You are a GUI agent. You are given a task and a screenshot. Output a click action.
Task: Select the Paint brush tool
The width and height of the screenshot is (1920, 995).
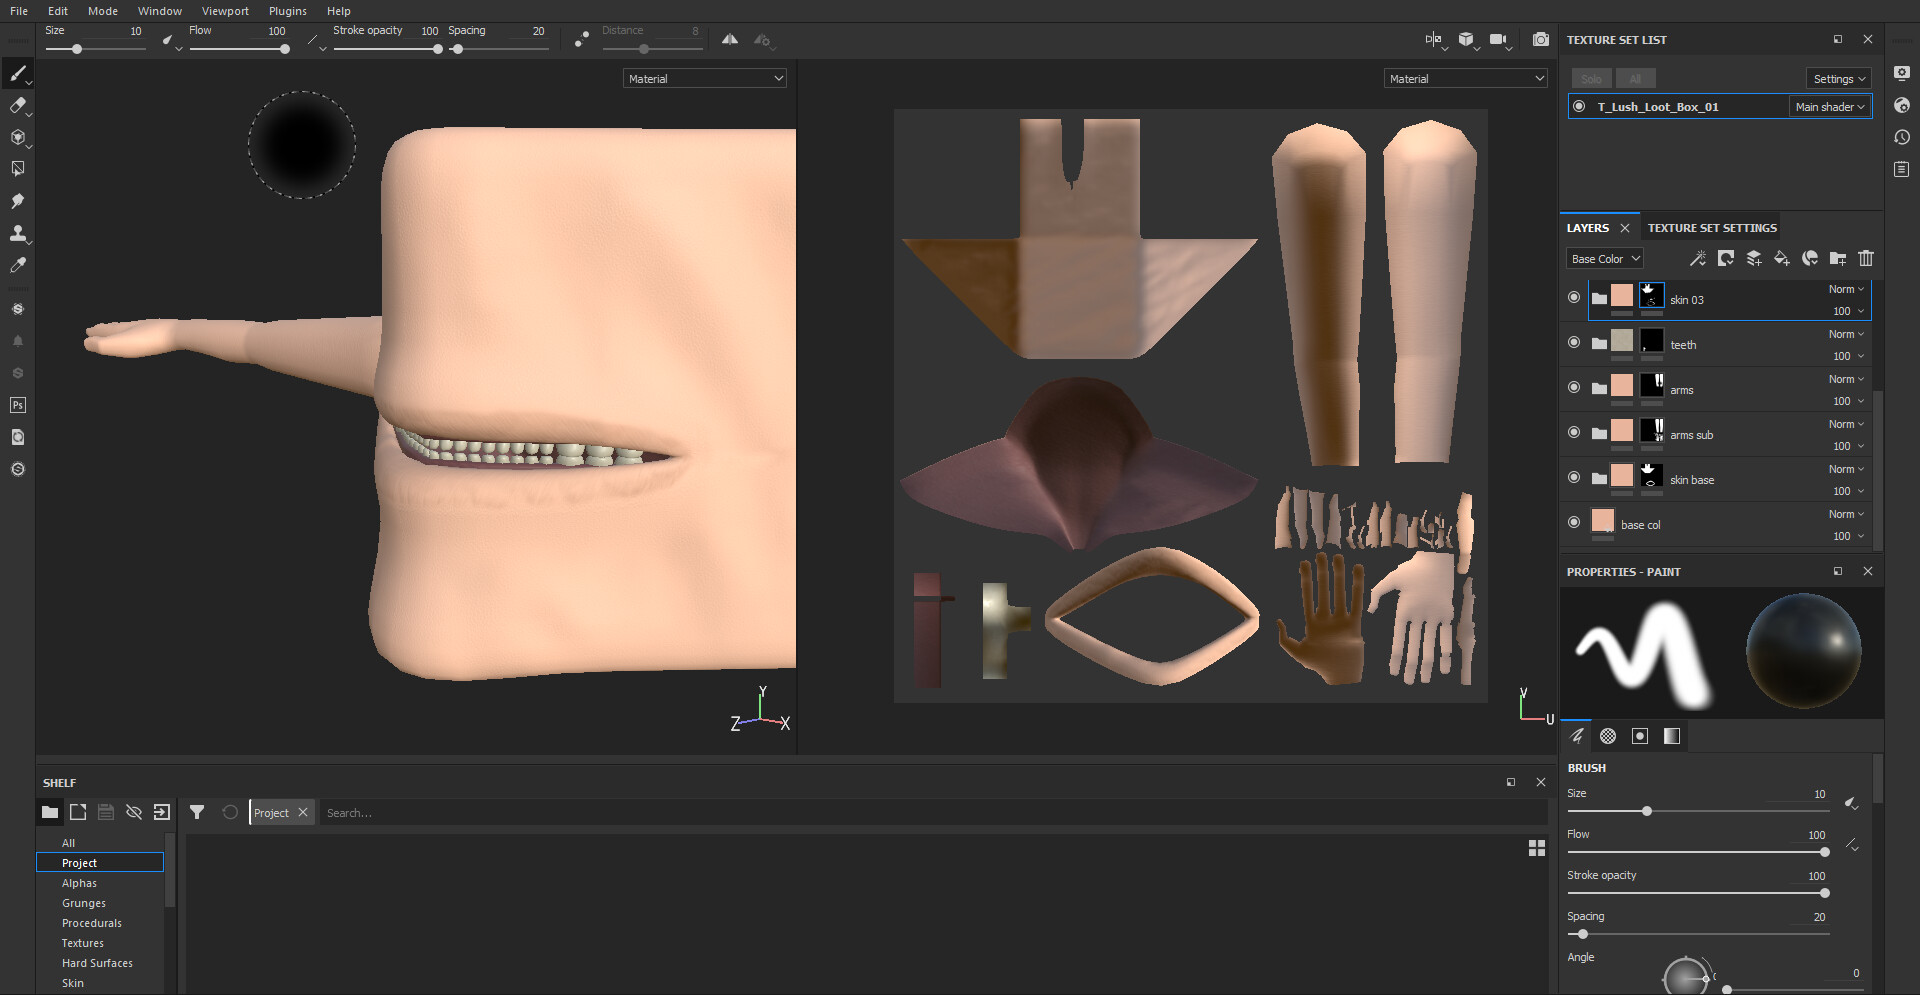(18, 73)
